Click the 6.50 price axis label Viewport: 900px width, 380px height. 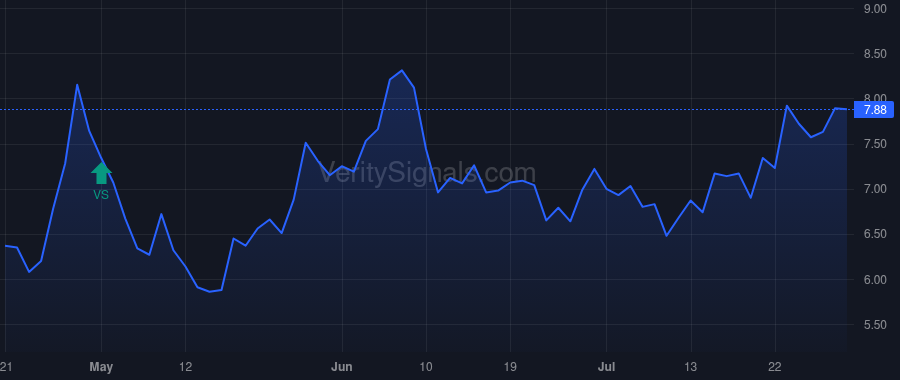875,234
